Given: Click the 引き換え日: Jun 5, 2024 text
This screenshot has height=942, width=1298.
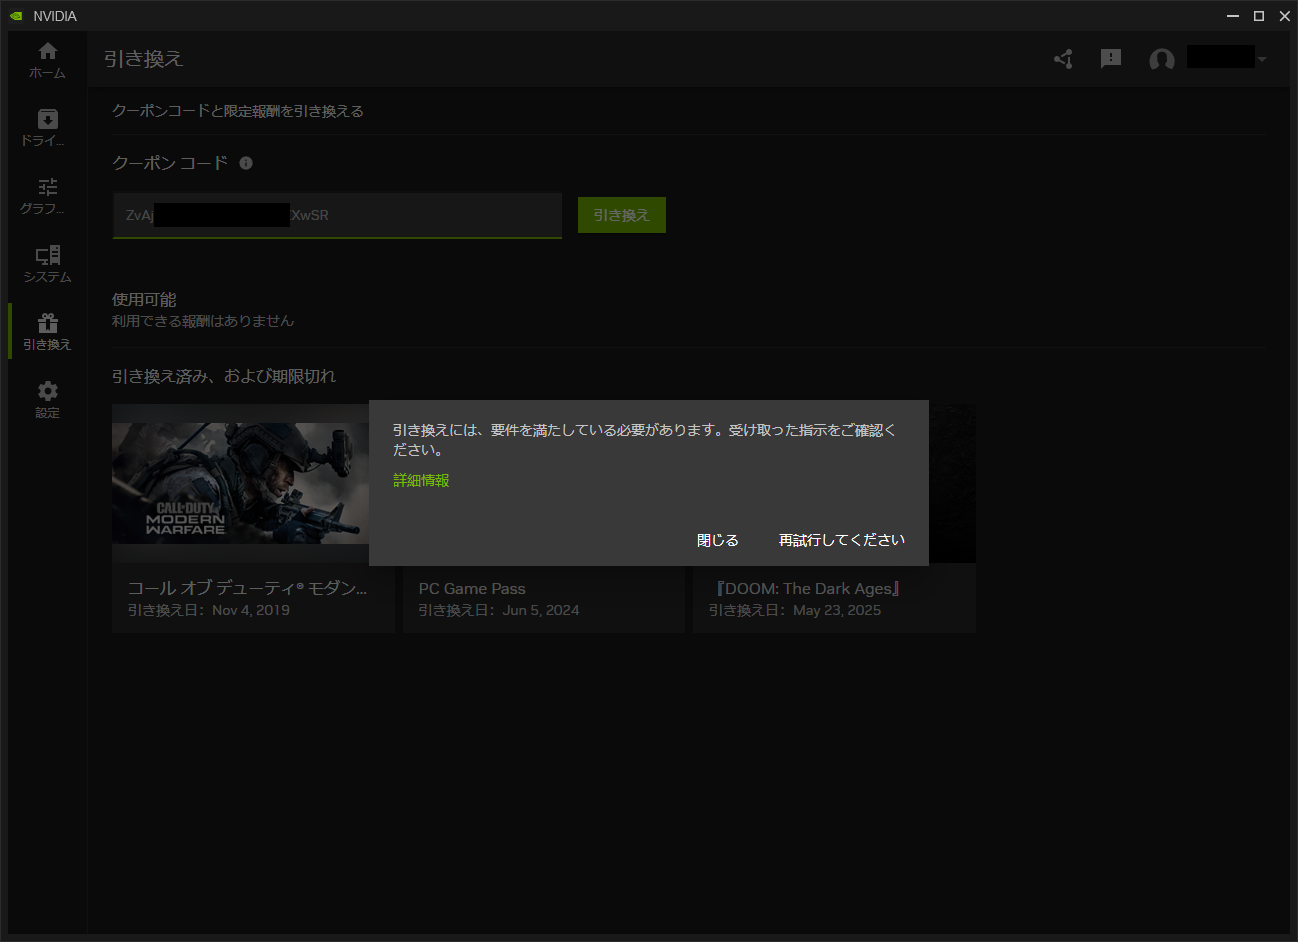Looking at the screenshot, I should pyautogui.click(x=499, y=610).
